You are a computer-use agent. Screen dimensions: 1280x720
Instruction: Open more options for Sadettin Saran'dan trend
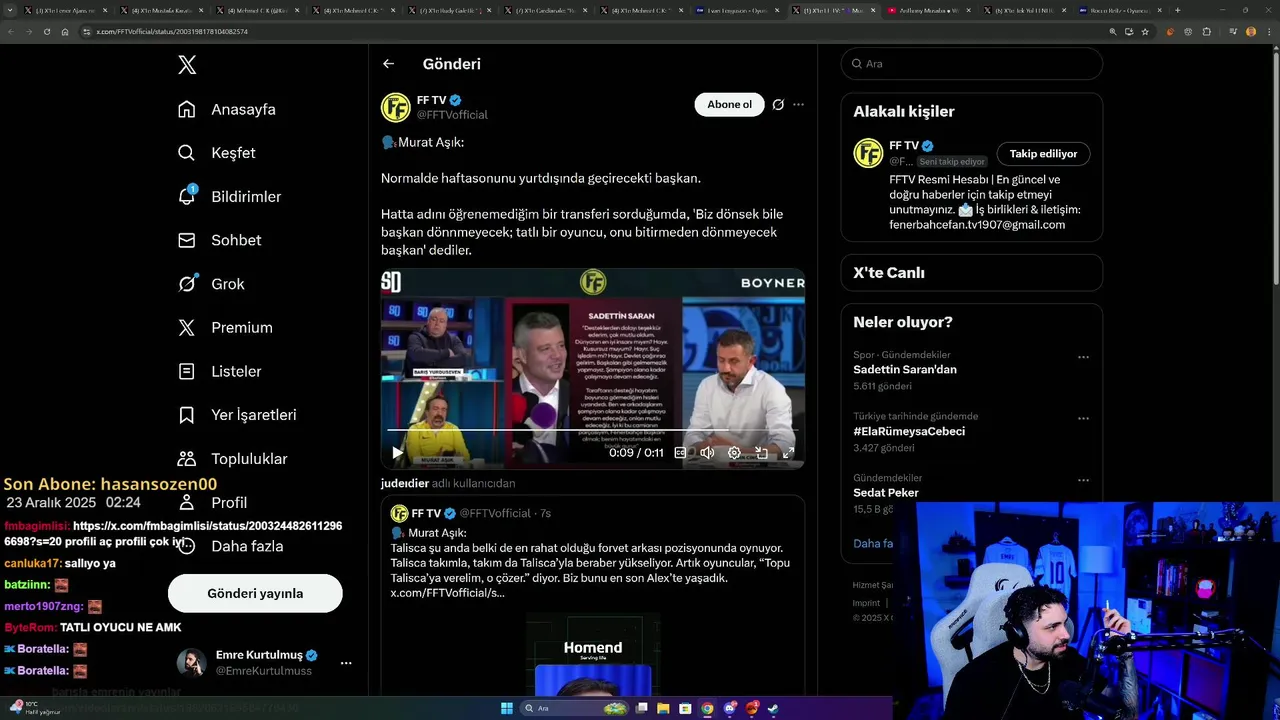click(1083, 357)
